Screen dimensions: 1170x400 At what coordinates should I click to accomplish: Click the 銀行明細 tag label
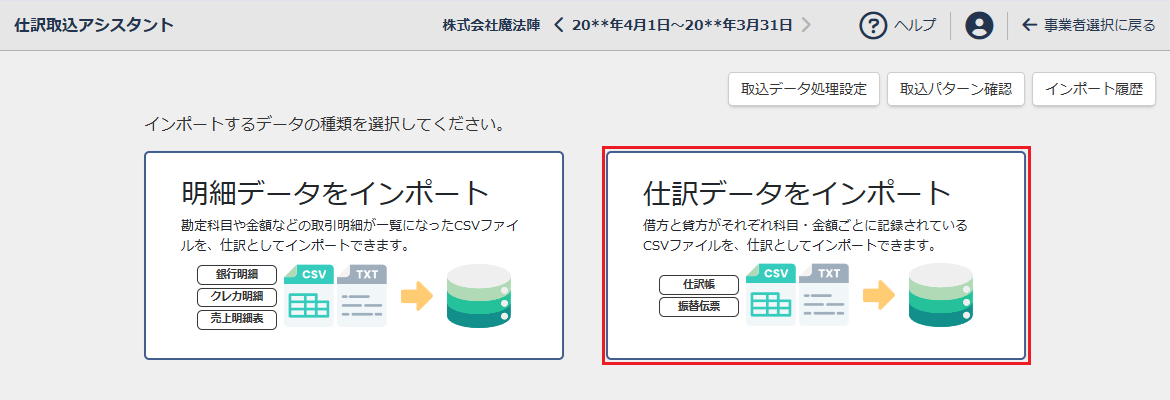237,274
